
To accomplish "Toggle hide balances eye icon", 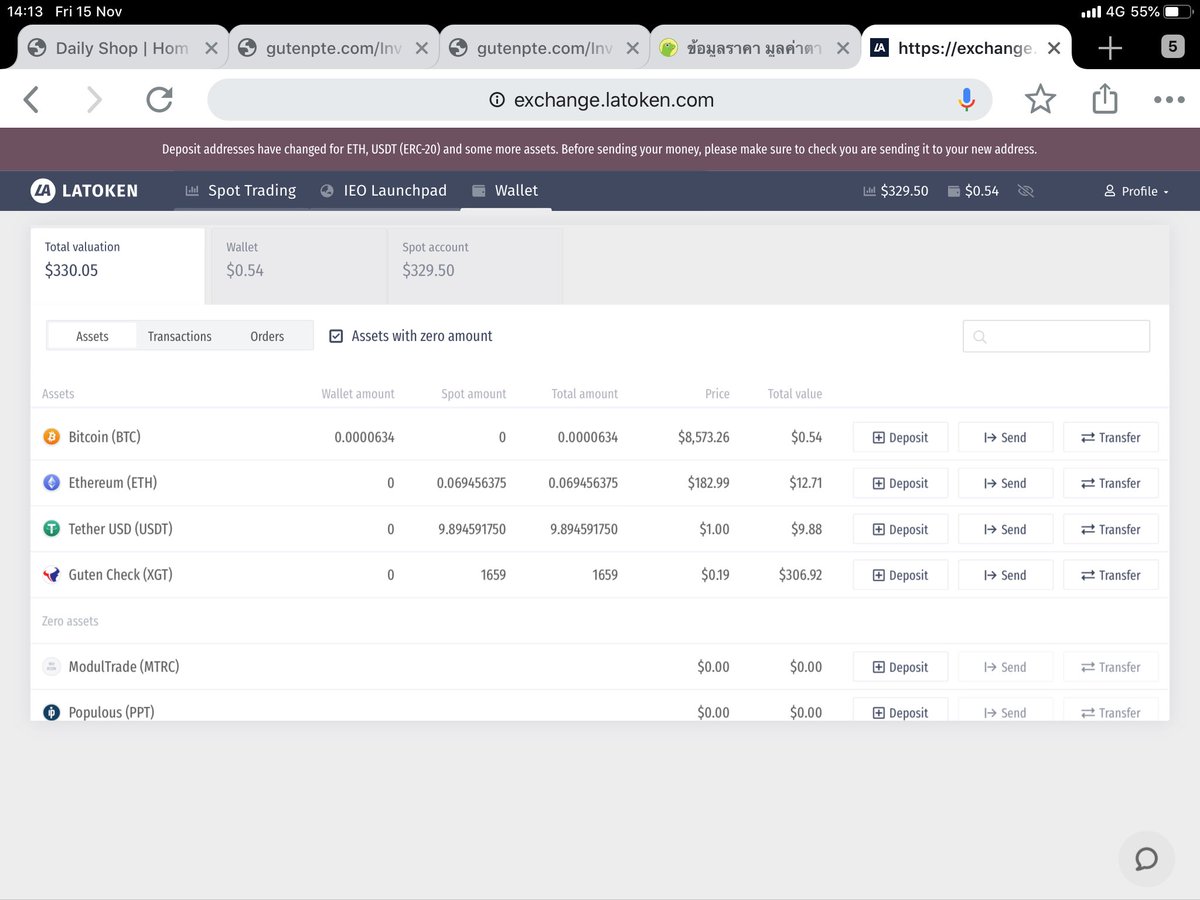I will click(1025, 190).
